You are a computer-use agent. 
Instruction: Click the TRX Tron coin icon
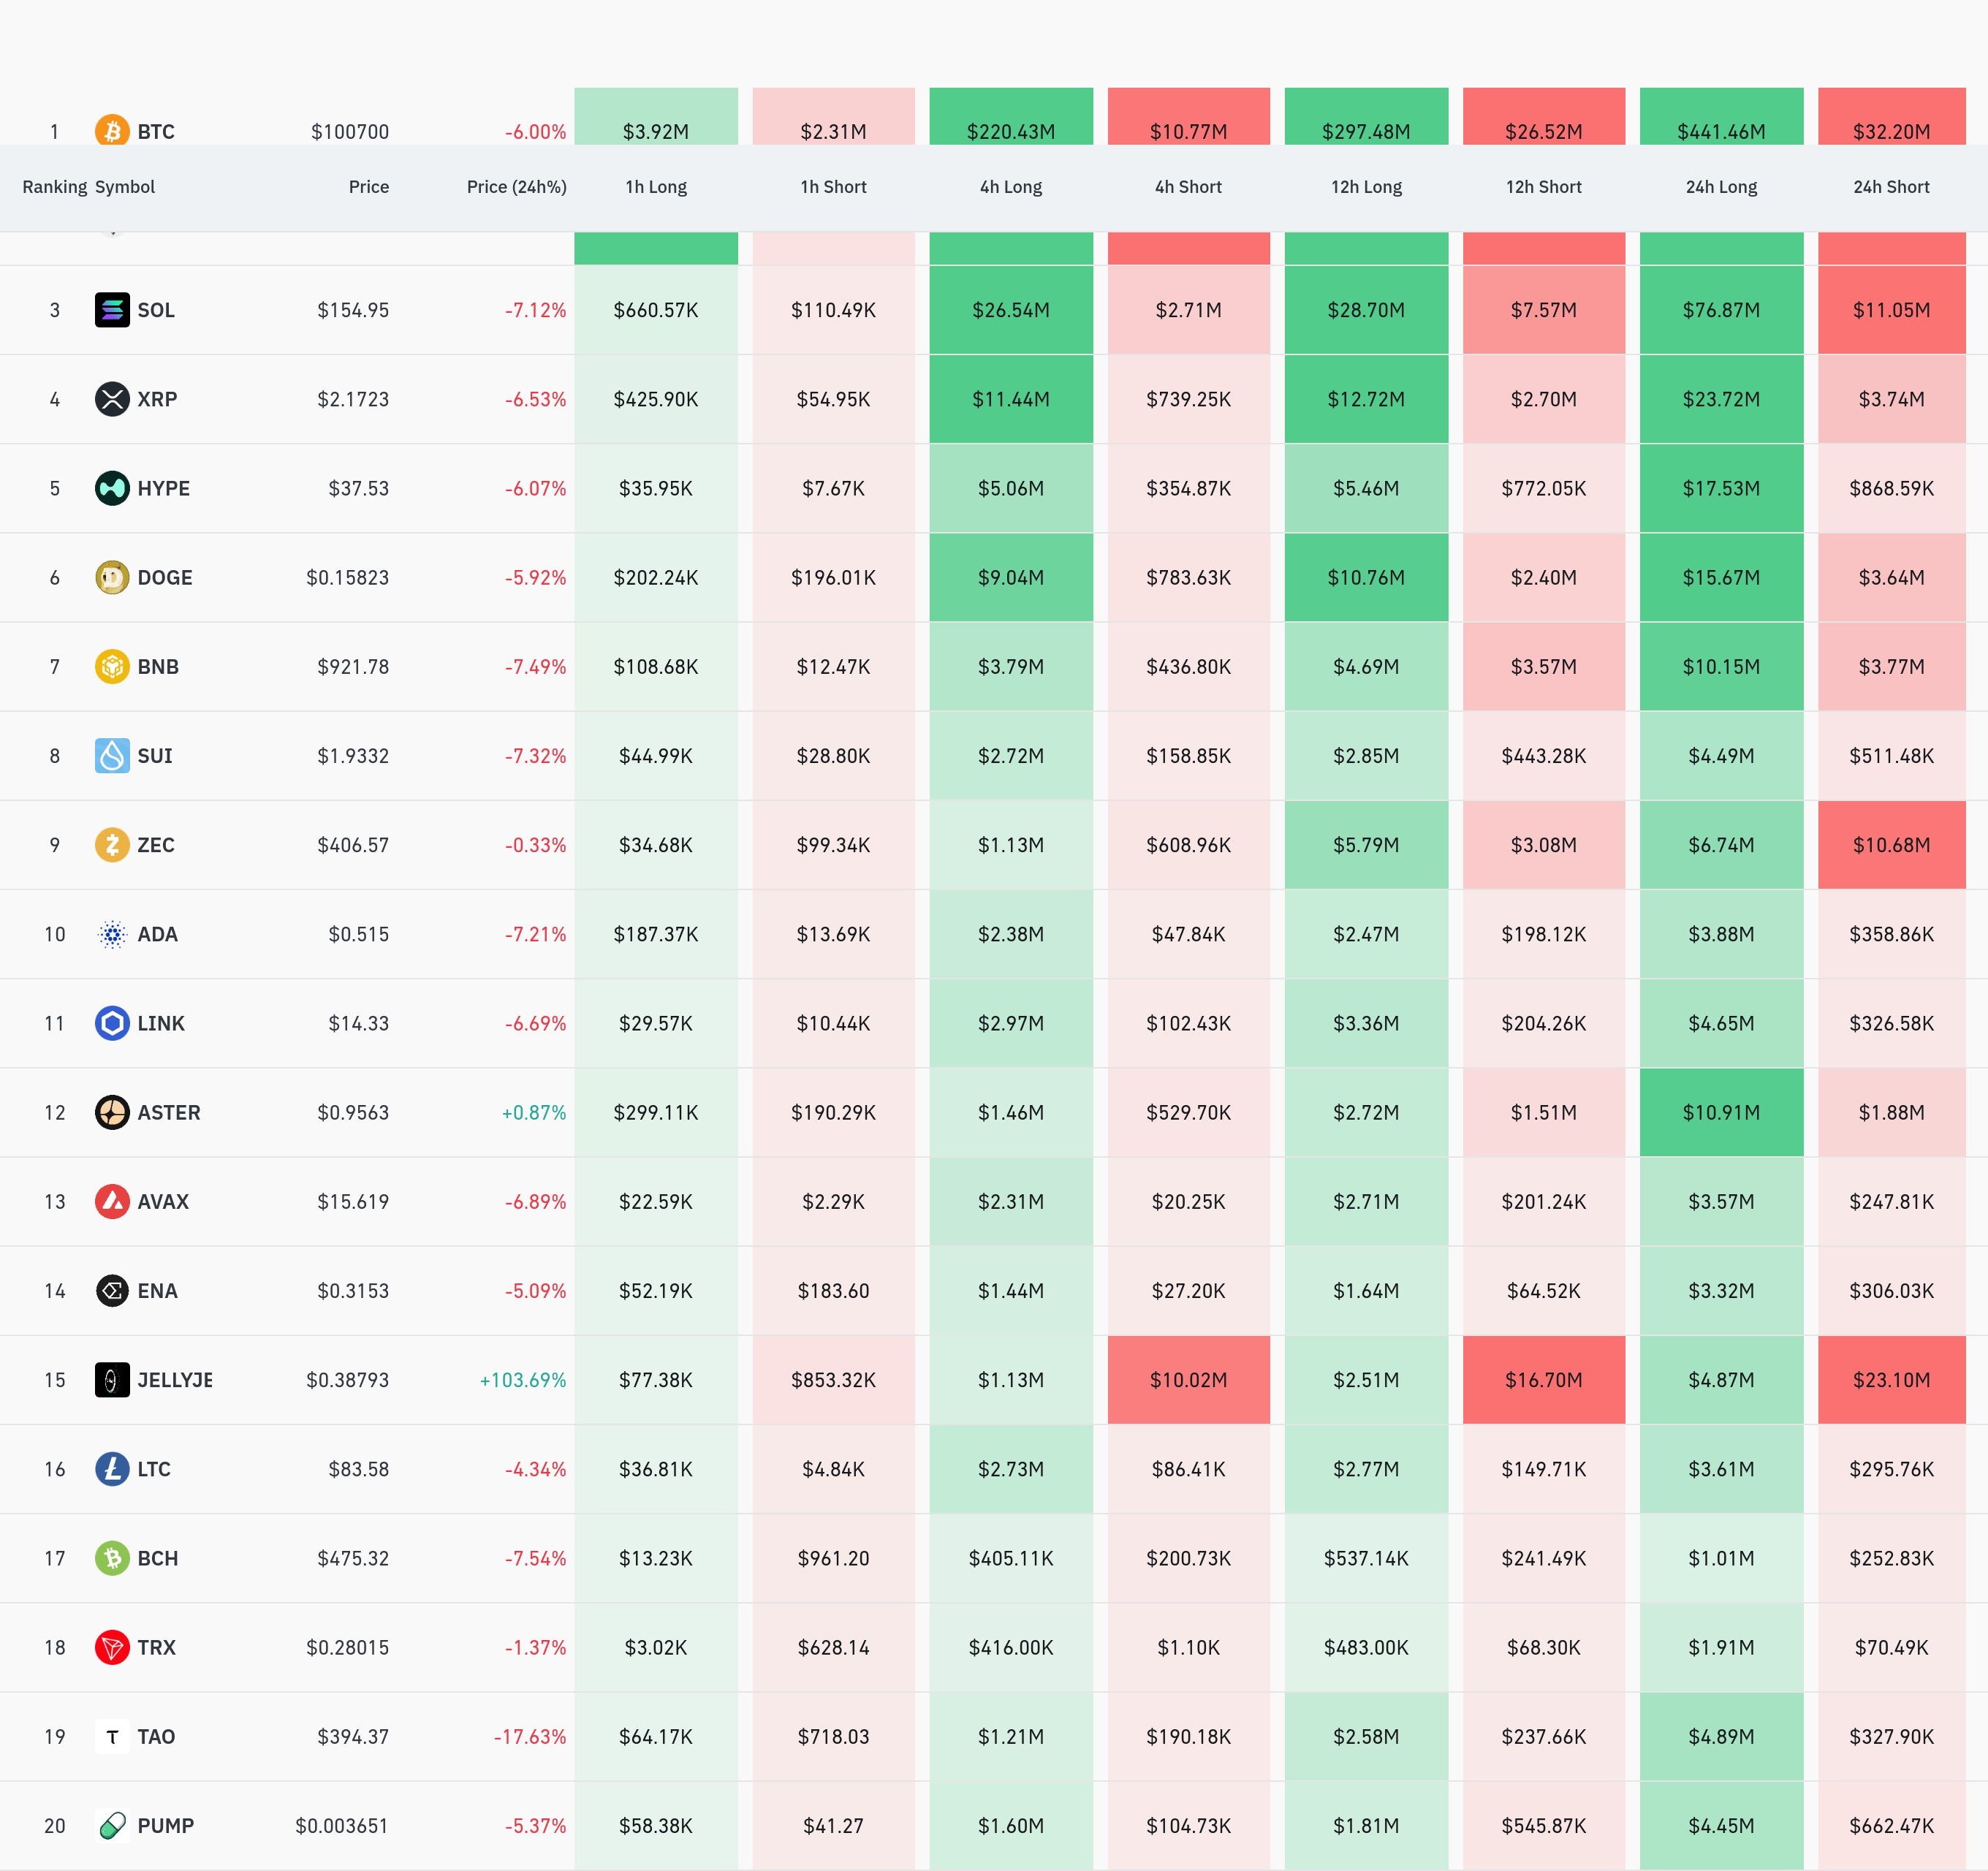click(112, 1647)
